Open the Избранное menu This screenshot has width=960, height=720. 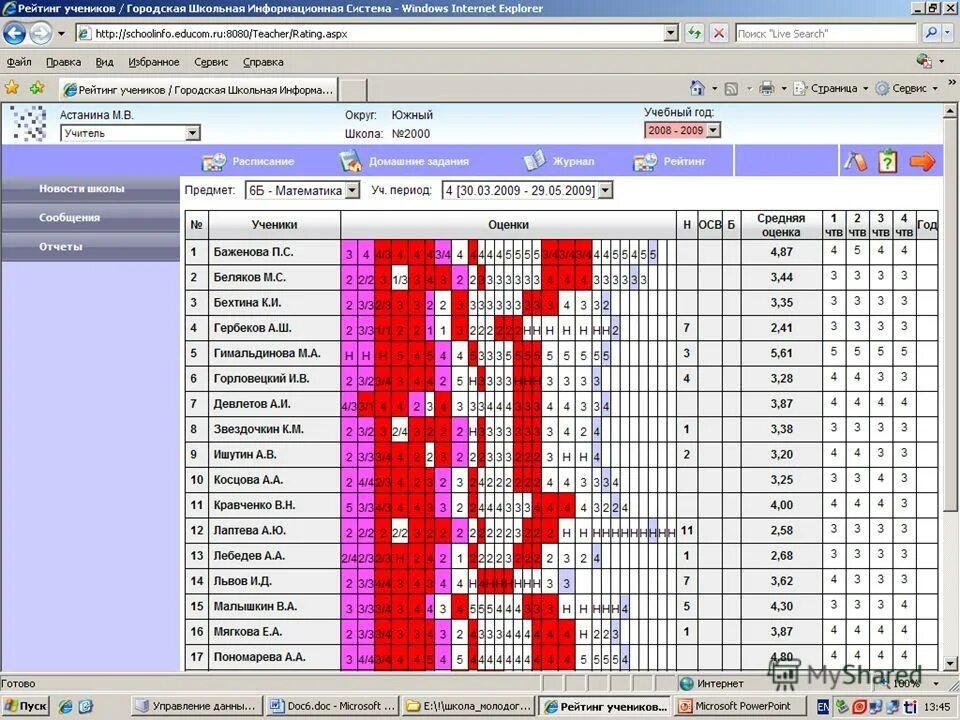154,62
